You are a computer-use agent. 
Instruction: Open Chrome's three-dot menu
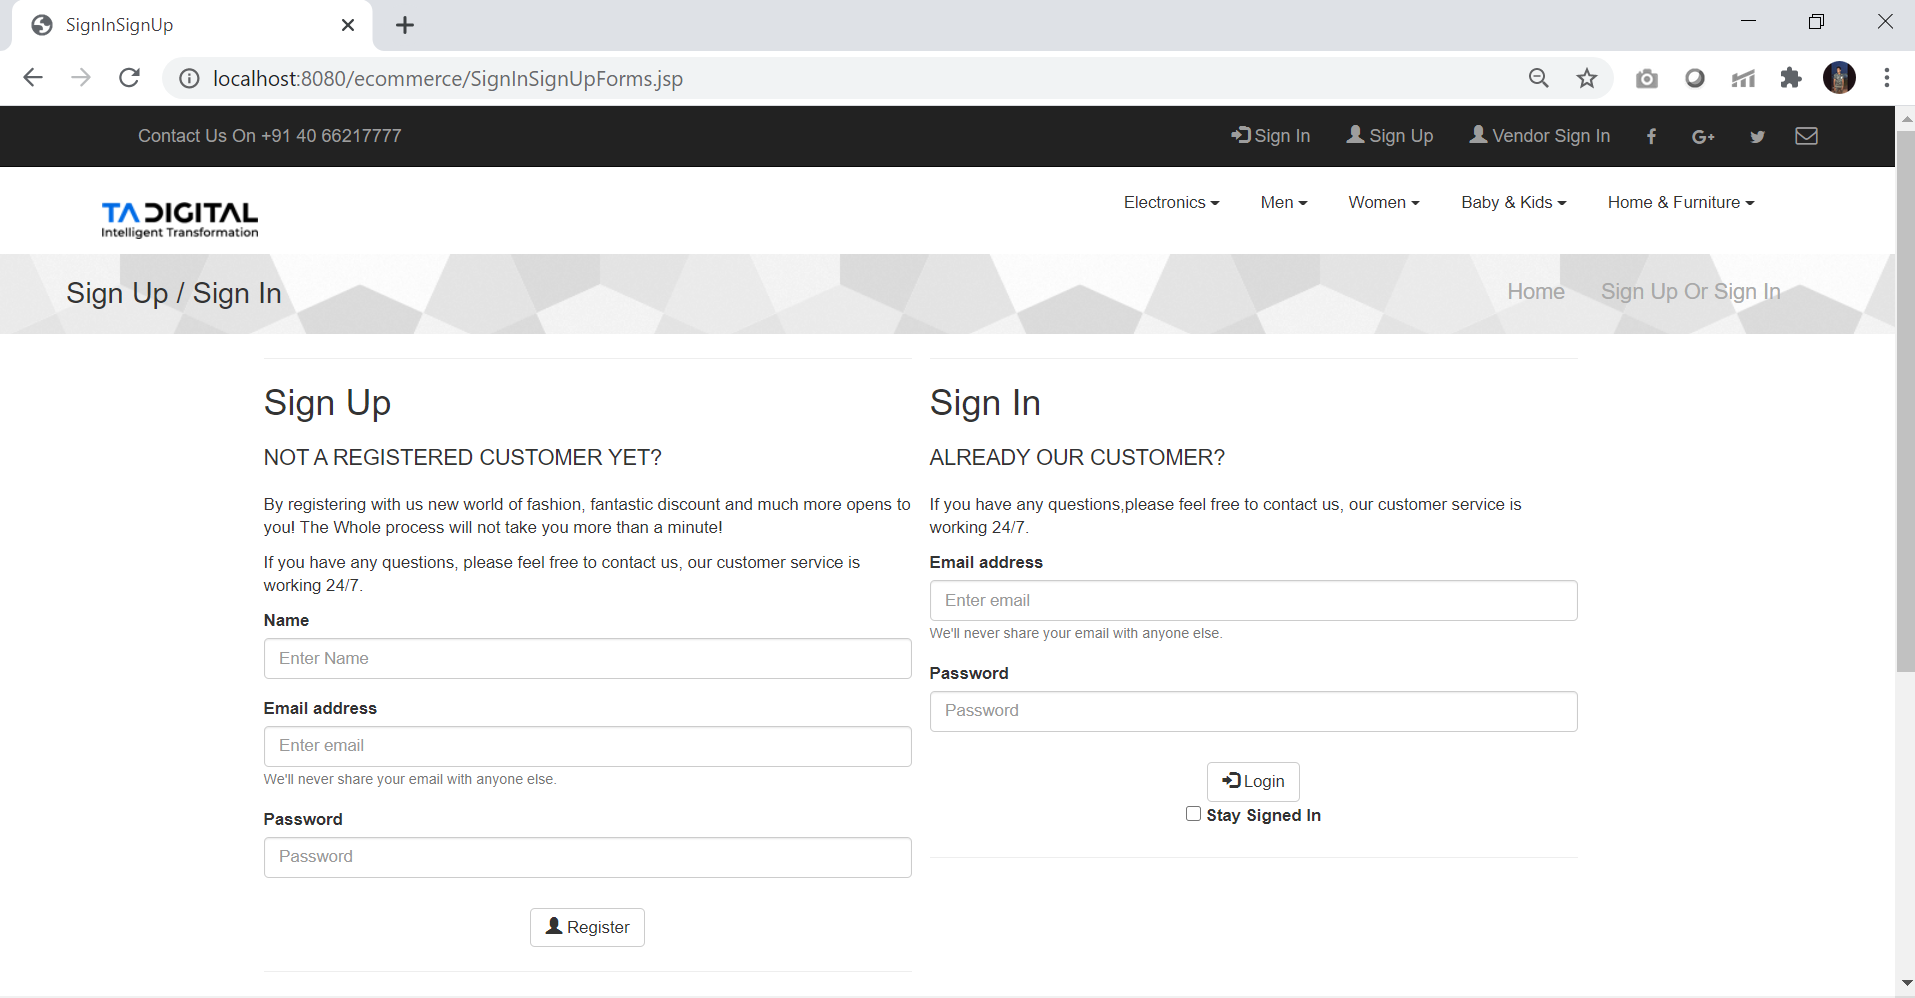coord(1886,79)
